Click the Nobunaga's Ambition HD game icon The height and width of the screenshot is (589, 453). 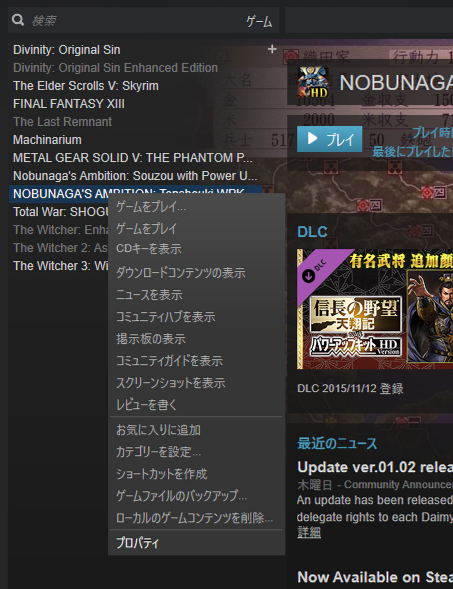coord(313,82)
